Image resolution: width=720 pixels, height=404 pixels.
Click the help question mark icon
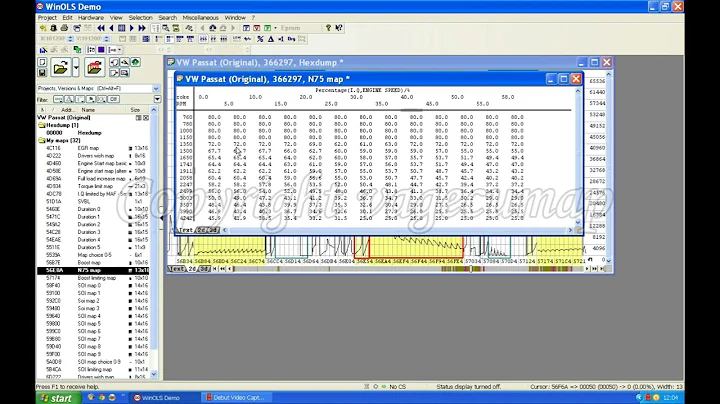coord(328,28)
